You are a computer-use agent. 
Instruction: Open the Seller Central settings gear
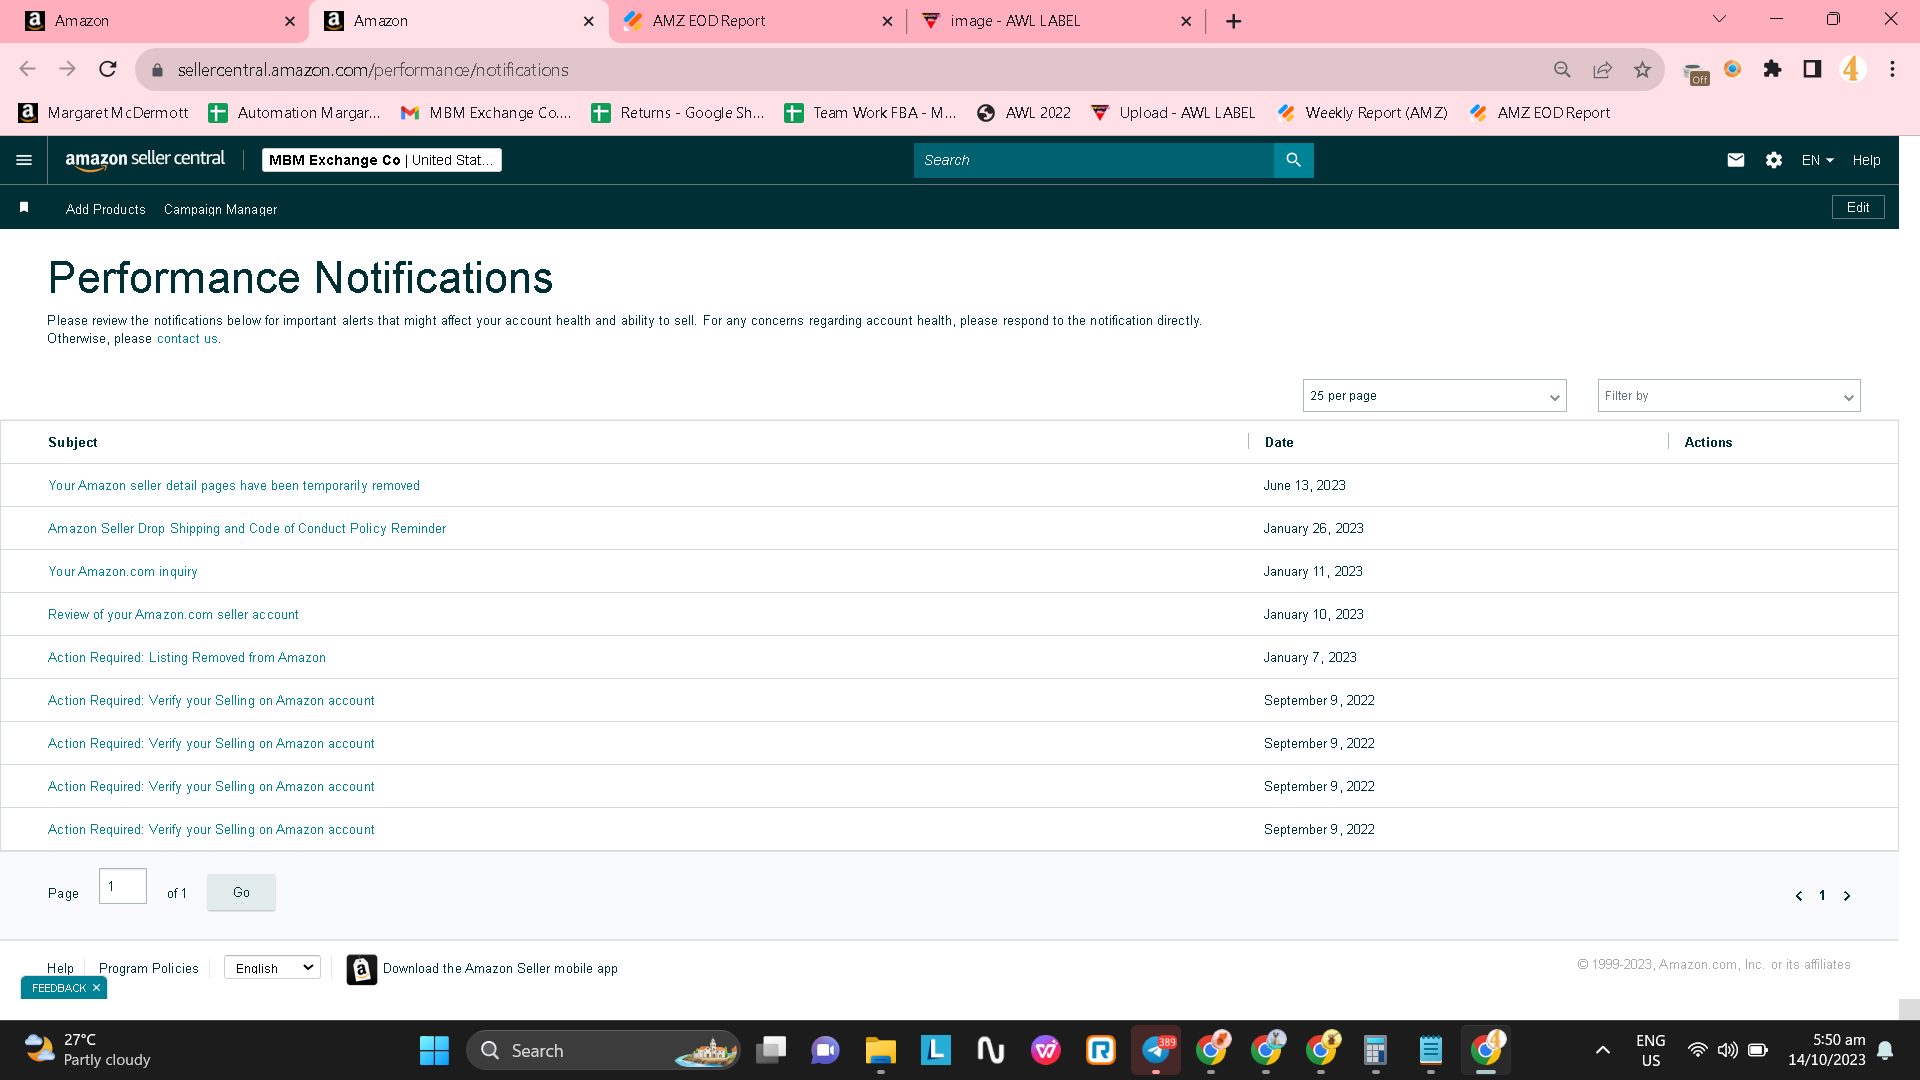coord(1774,160)
